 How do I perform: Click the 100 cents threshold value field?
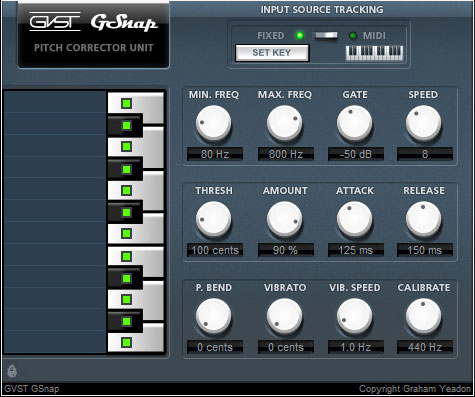tap(215, 250)
